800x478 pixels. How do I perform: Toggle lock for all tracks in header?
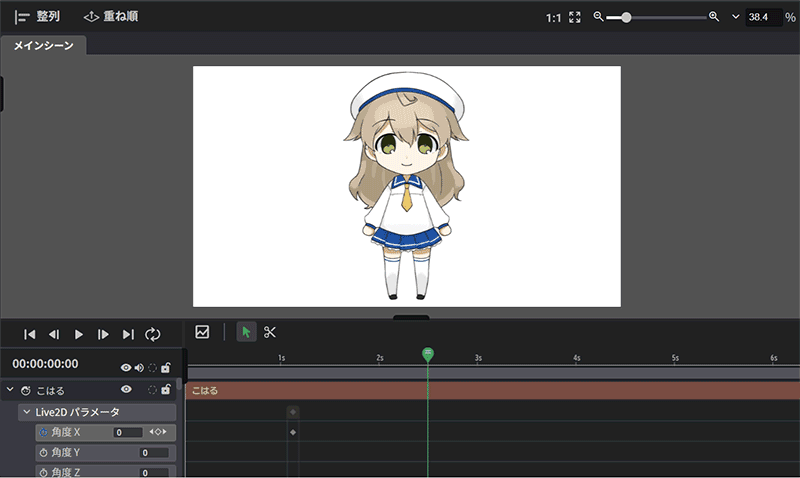[165, 367]
